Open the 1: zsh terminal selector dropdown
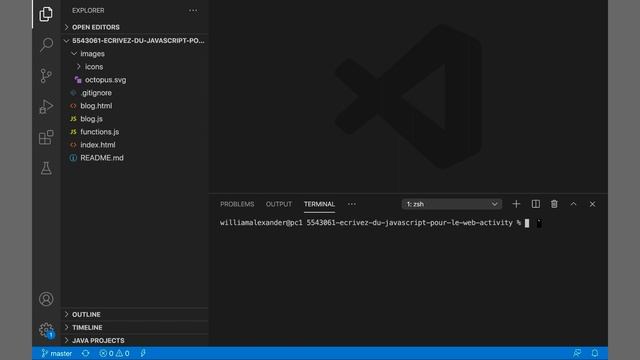This screenshot has height=360, width=640. click(451, 204)
